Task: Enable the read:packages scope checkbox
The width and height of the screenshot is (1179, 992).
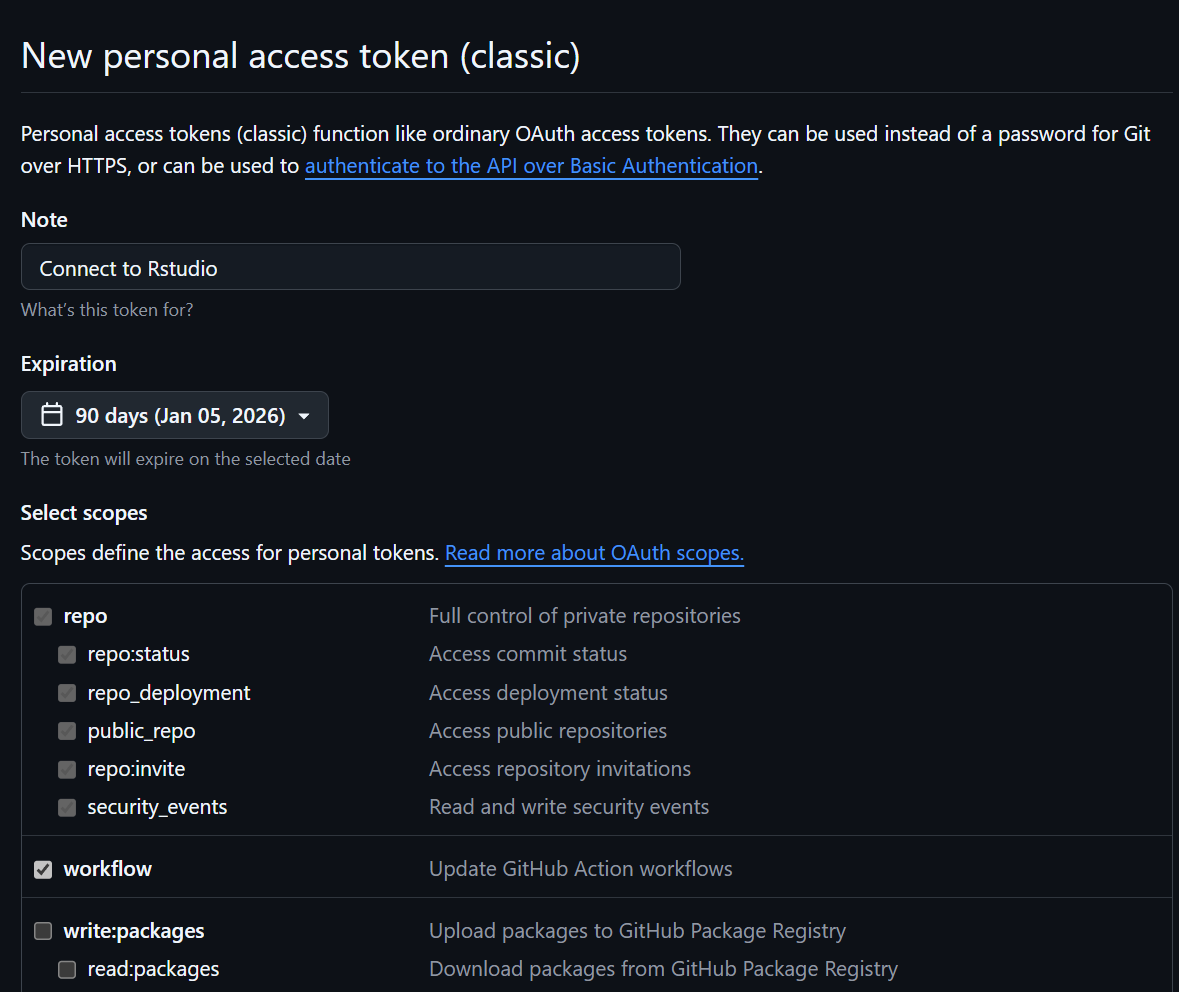Action: [x=67, y=969]
